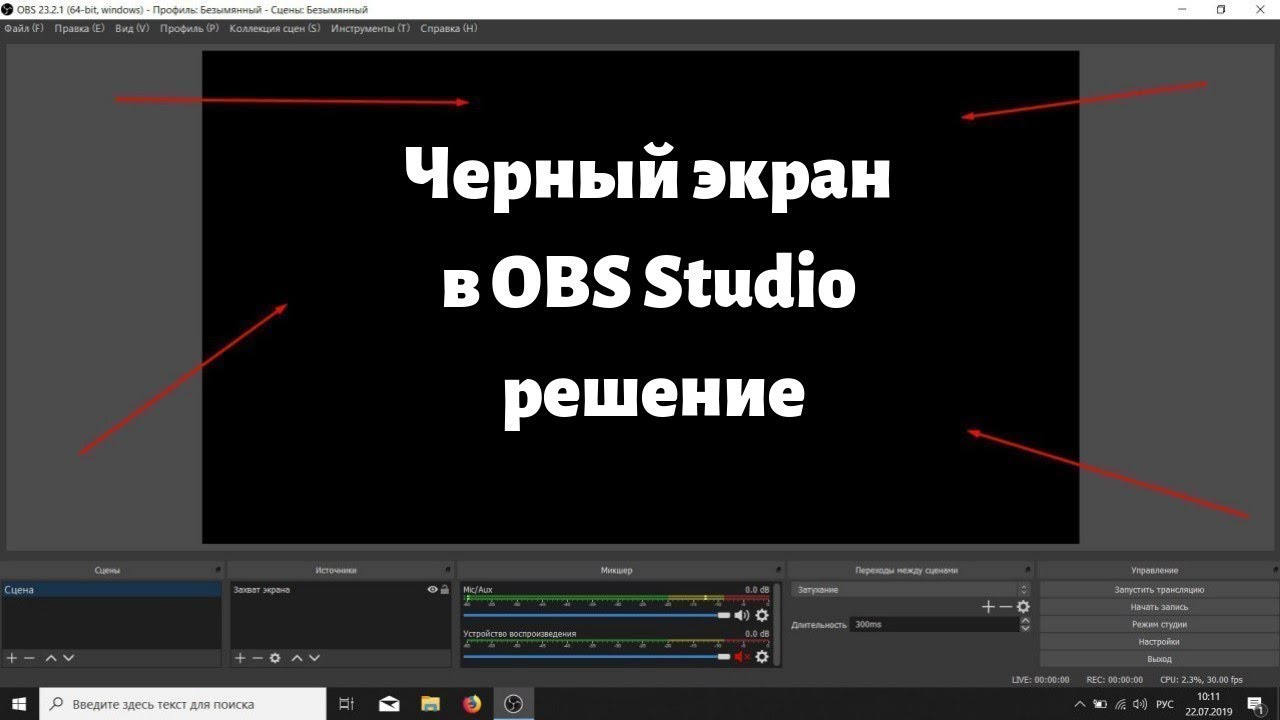This screenshot has width=1280, height=720.
Task: Unmute Устройство воспроизведения red speaker icon
Action: (741, 657)
